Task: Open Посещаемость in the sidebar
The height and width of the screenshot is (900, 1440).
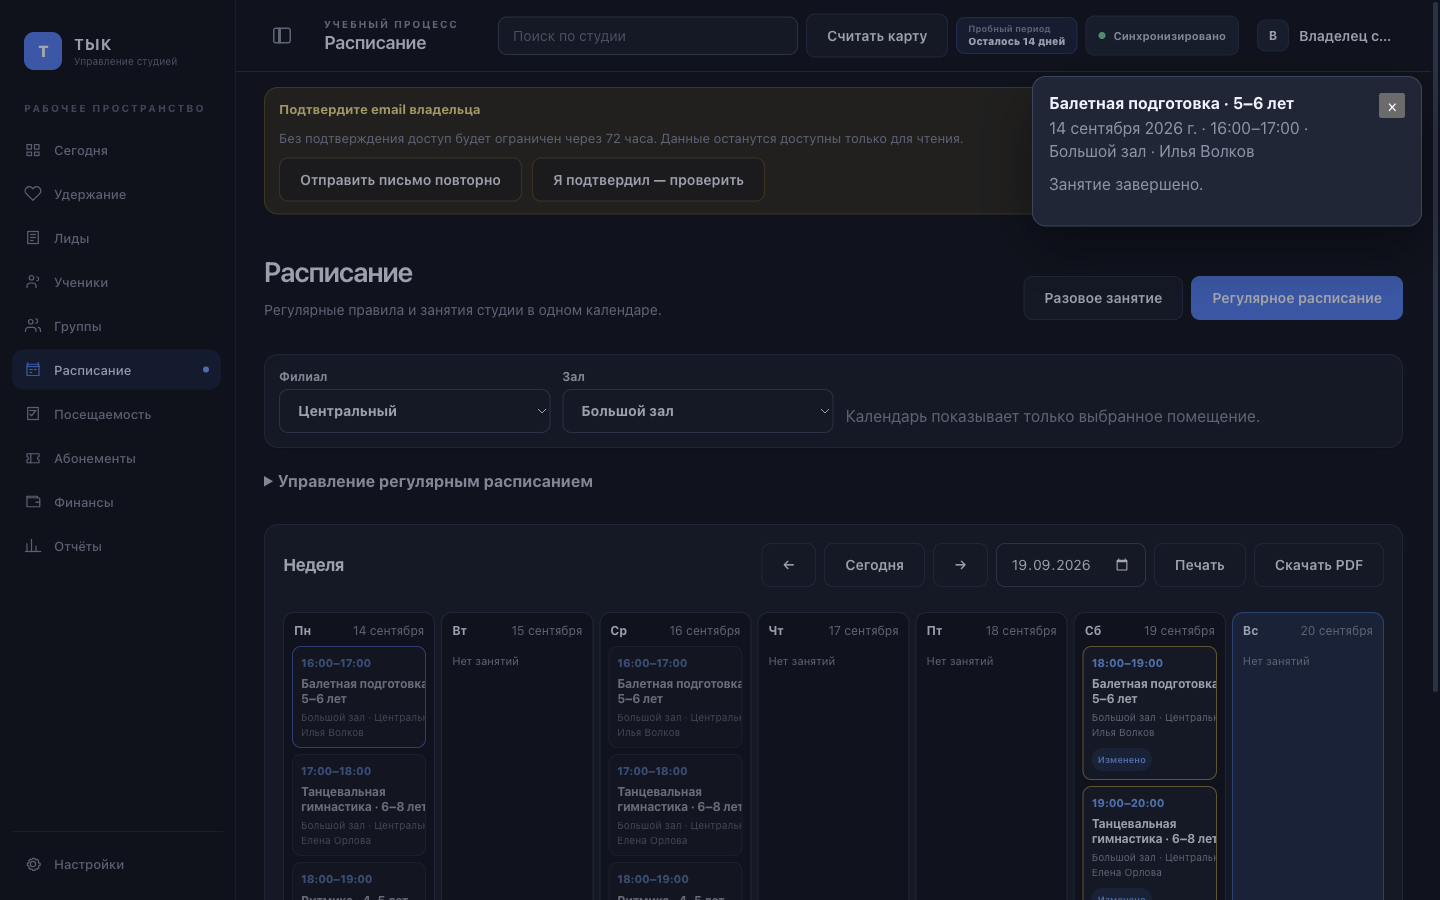Action: [x=116, y=414]
